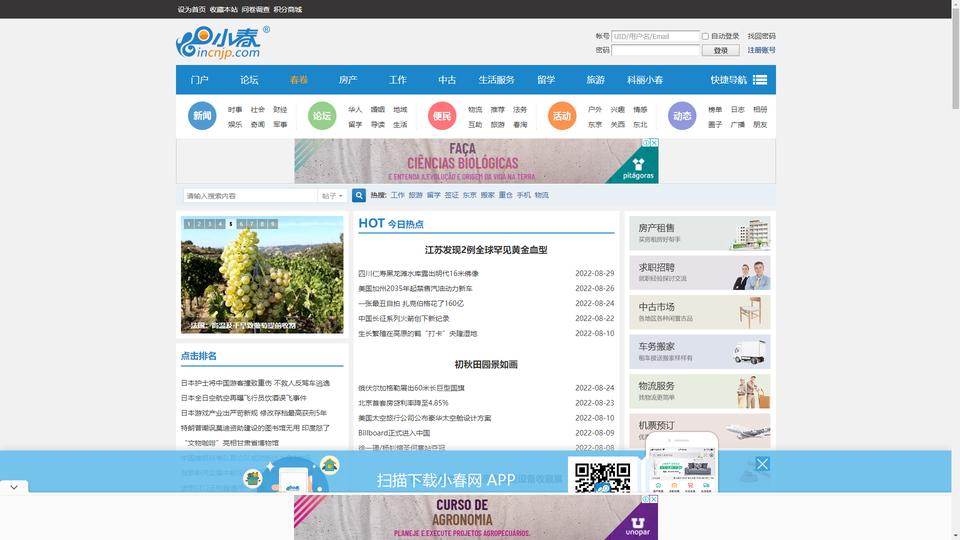This screenshot has height=540, width=960.
Task: Click the QR code in download banner
Action: pyautogui.click(x=602, y=478)
